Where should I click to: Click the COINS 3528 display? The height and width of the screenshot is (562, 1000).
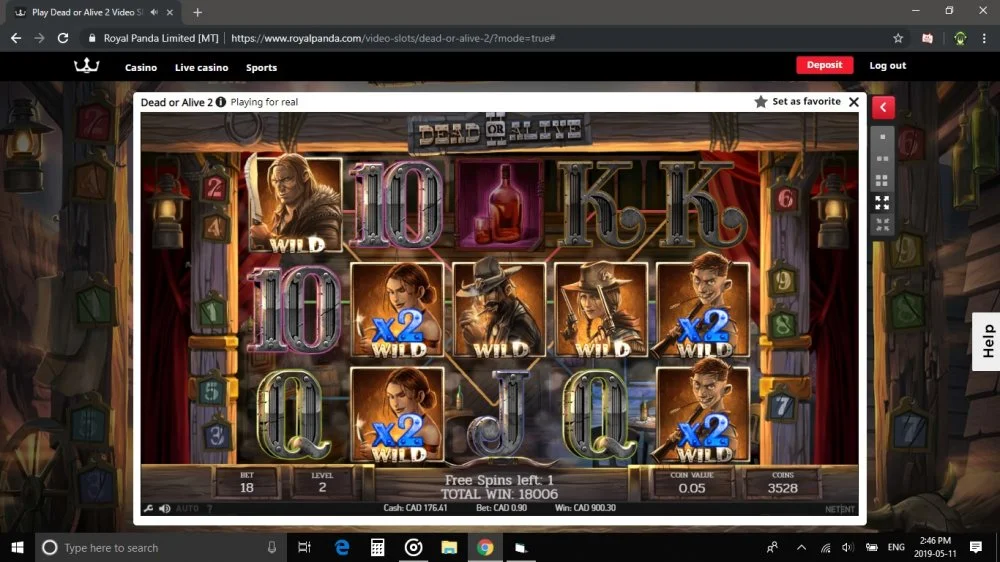click(783, 483)
